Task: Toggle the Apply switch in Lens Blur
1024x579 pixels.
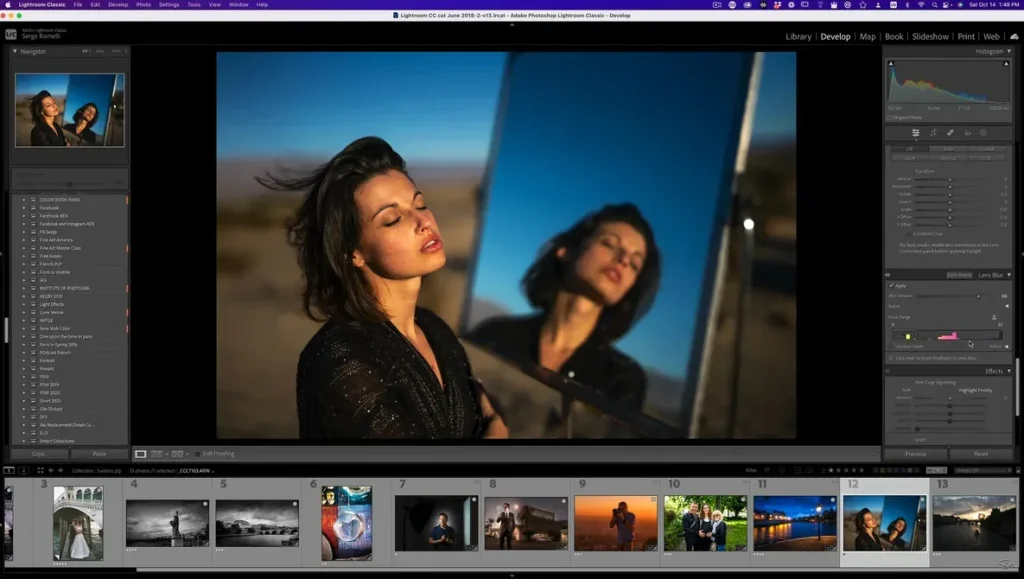Action: tap(891, 286)
